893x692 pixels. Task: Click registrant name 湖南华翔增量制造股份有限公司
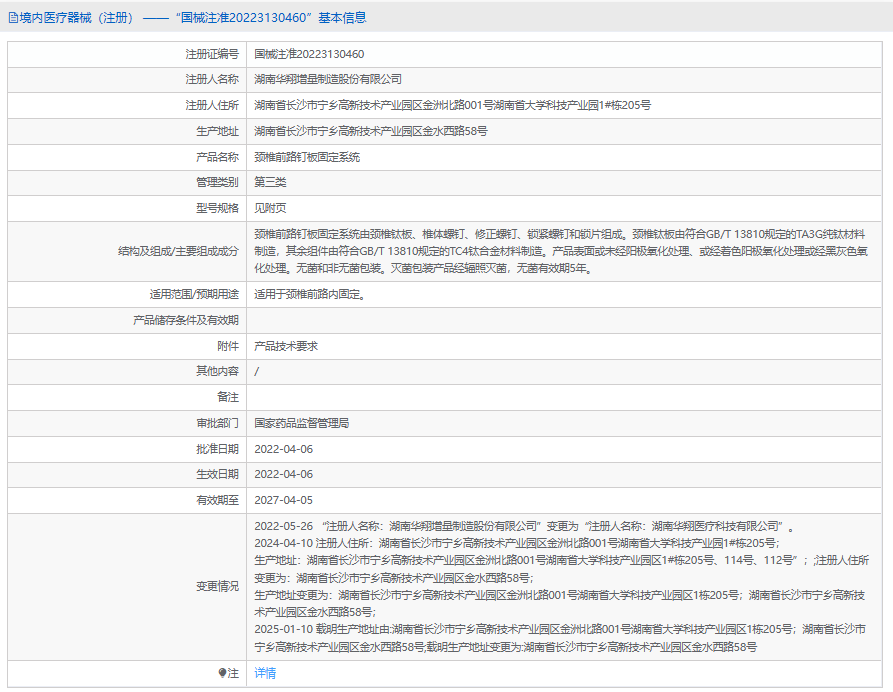pyautogui.click(x=328, y=79)
